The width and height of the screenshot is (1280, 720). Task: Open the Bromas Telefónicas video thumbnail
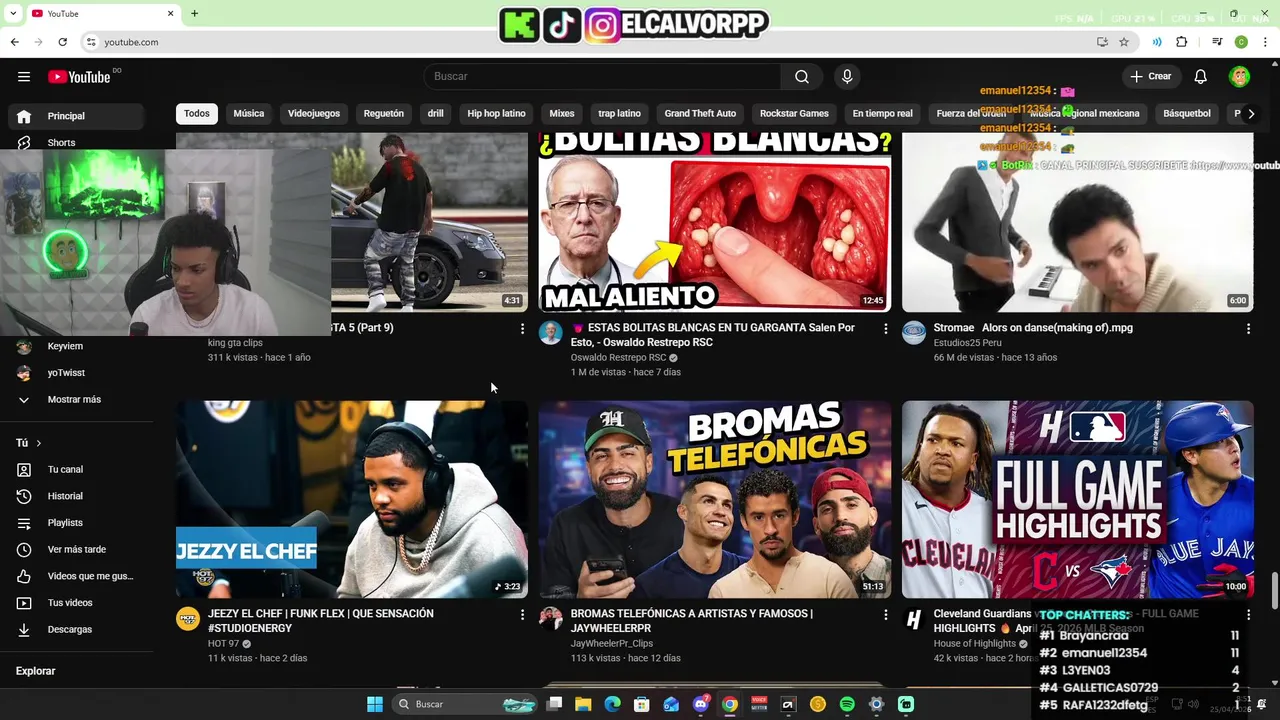pos(715,499)
